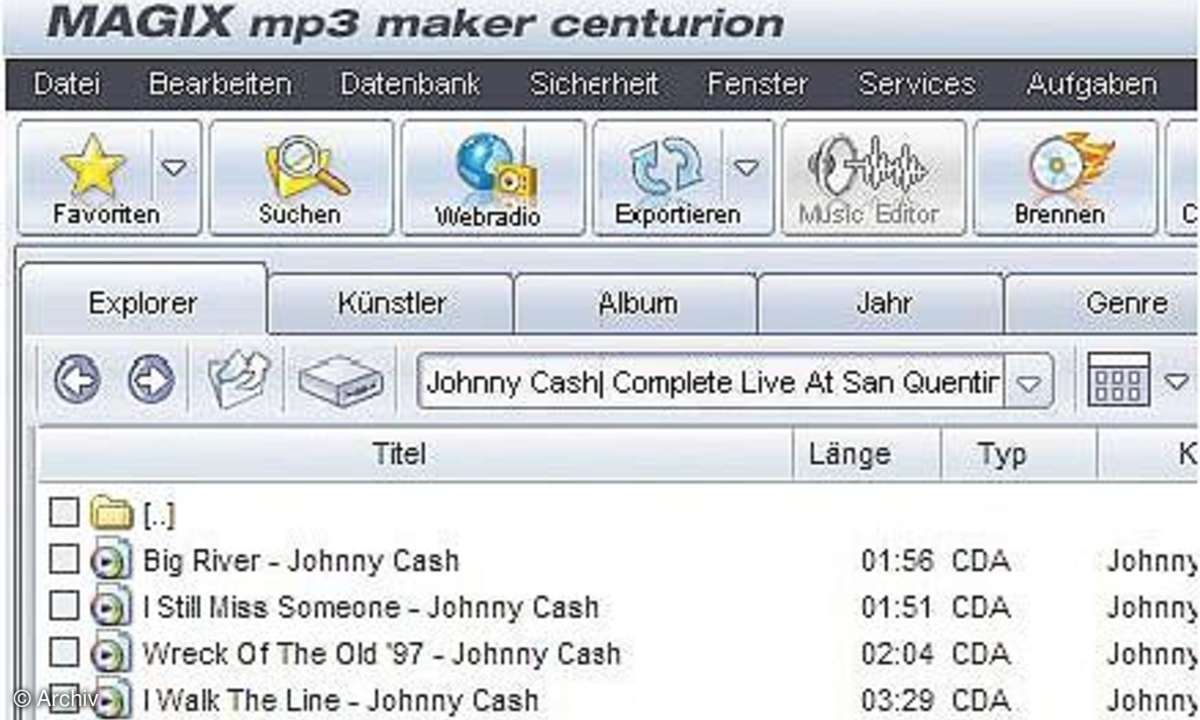This screenshot has width=1200, height=720.
Task: Open the [..] parent folder icon
Action: point(111,514)
